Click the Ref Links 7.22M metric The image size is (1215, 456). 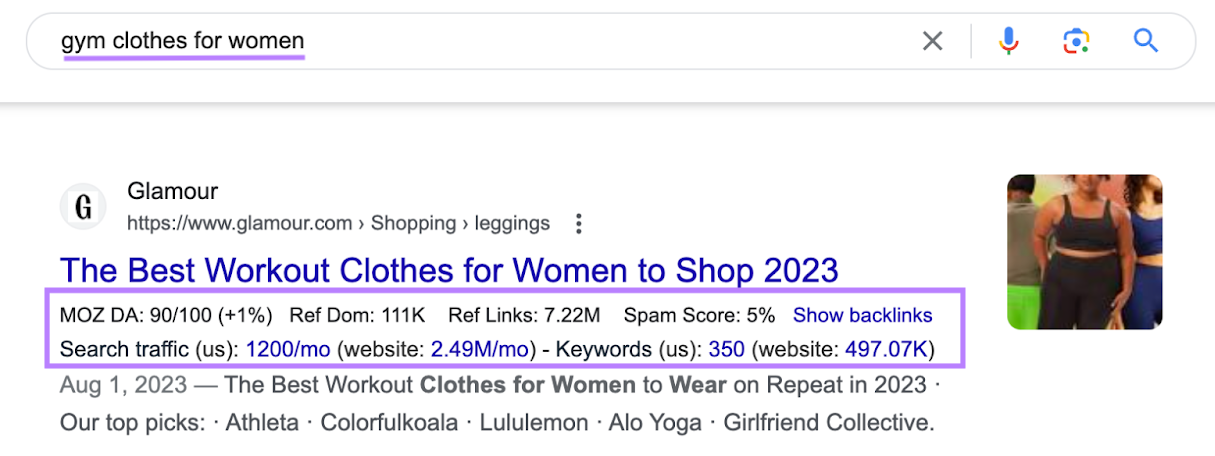click(x=524, y=316)
